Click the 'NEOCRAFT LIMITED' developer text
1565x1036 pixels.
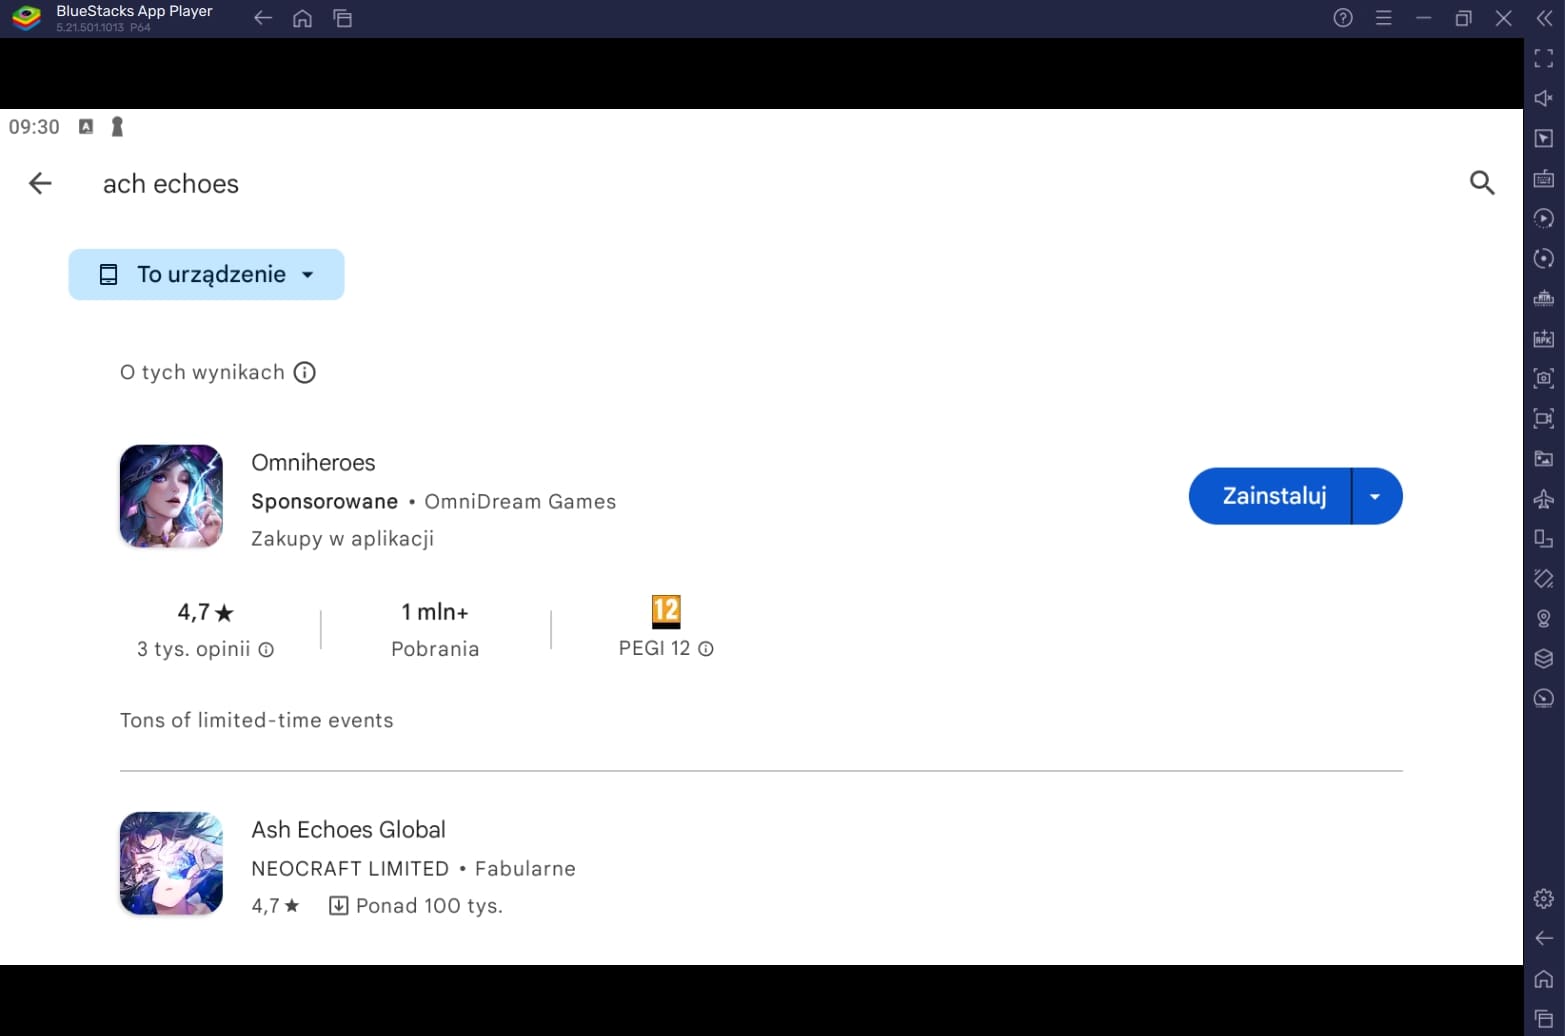(350, 868)
